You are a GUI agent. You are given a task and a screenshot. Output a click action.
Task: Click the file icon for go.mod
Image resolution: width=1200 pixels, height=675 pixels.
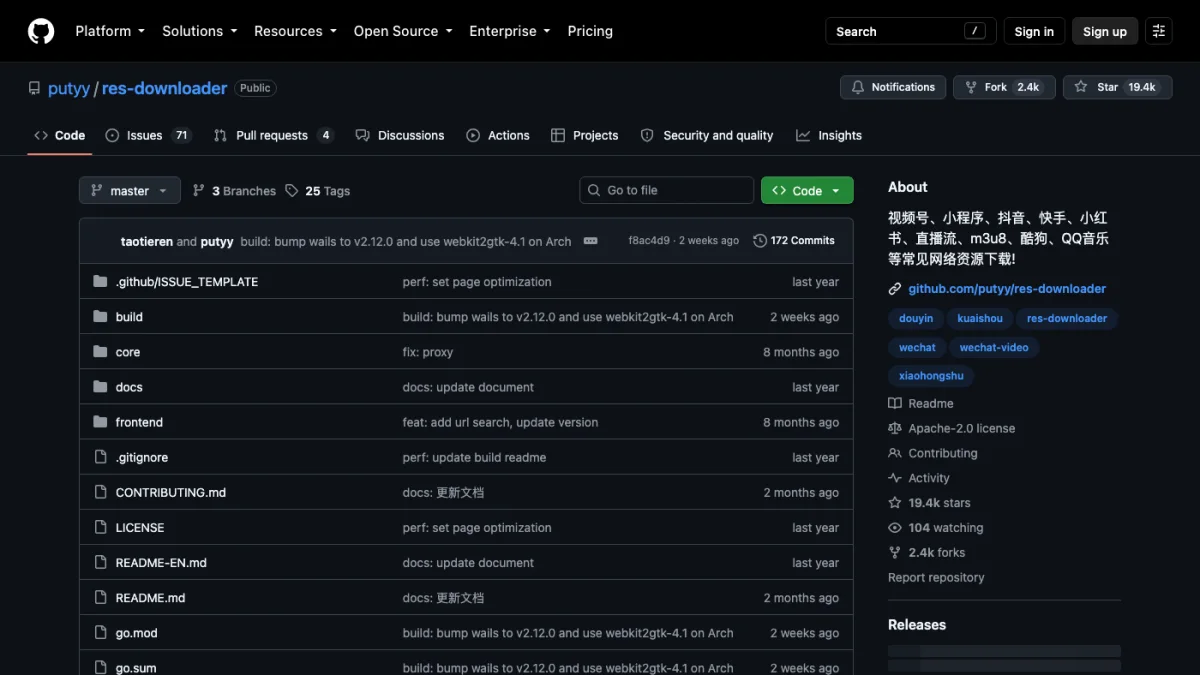[100, 633]
